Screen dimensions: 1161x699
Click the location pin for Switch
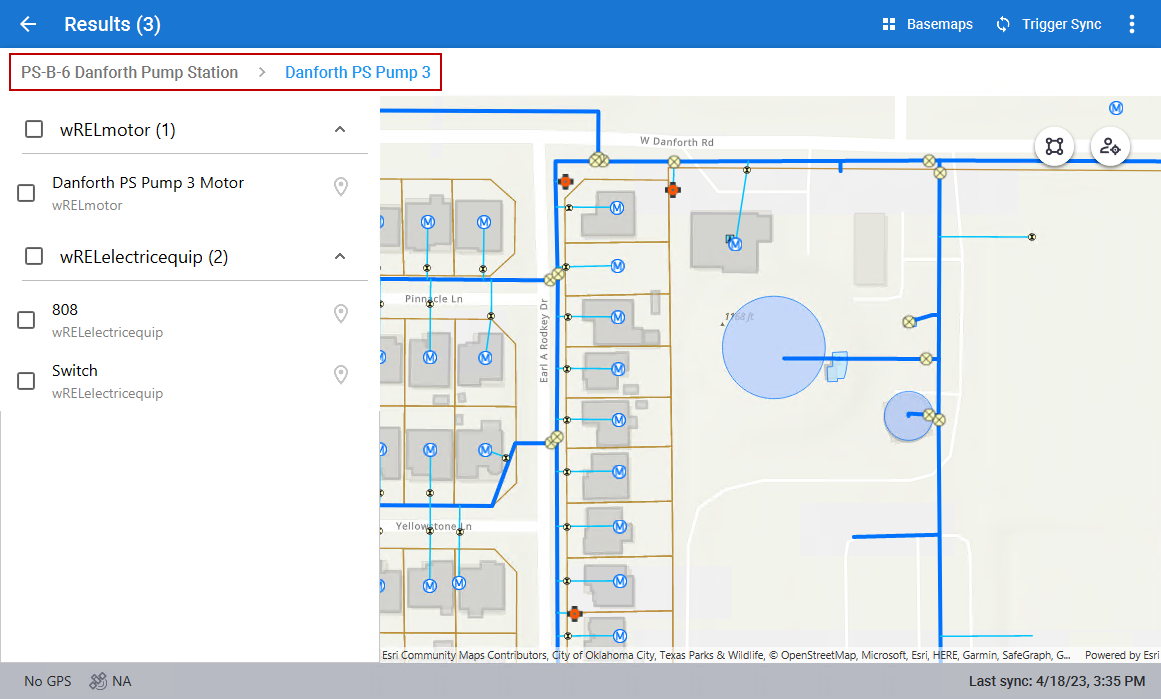point(341,375)
